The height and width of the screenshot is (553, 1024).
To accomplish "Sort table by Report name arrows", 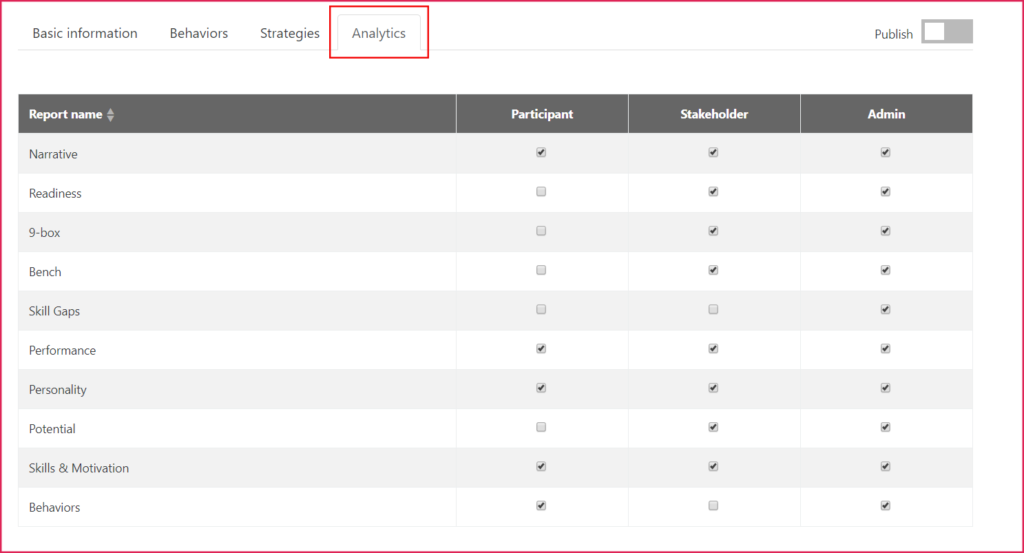I will (x=111, y=115).
